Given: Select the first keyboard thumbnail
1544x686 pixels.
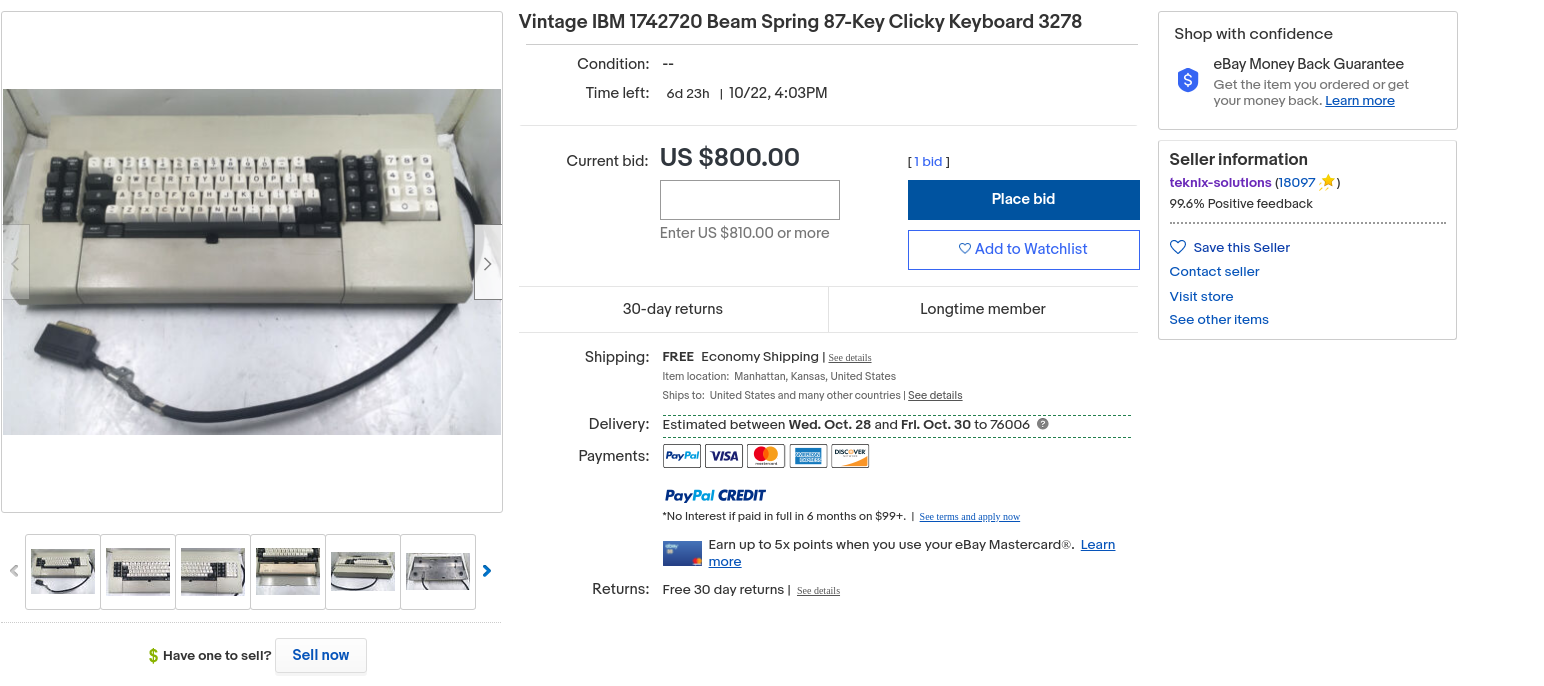Looking at the screenshot, I should coord(63,571).
